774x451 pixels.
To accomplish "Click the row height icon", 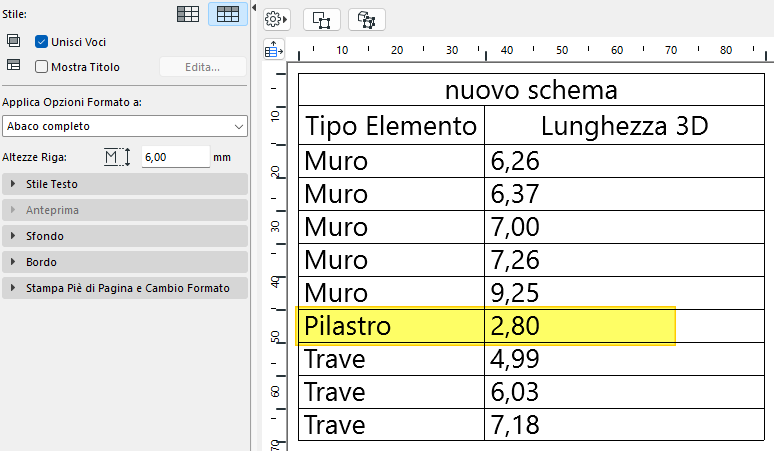I will (117, 157).
